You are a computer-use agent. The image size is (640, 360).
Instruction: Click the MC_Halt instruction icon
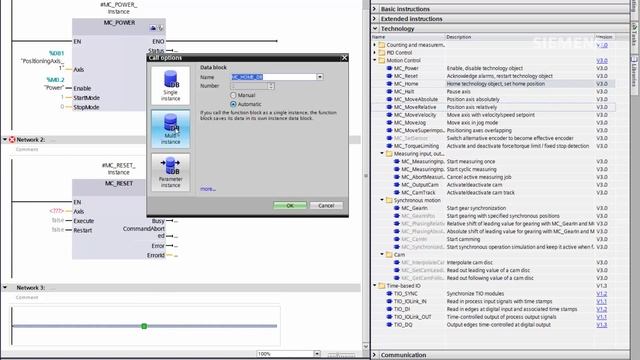coord(389,91)
